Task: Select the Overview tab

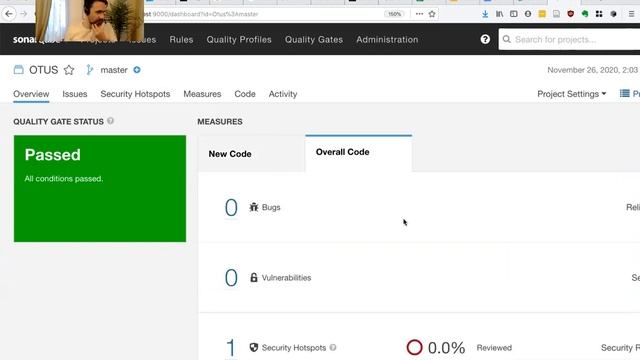Action: pos(31,94)
